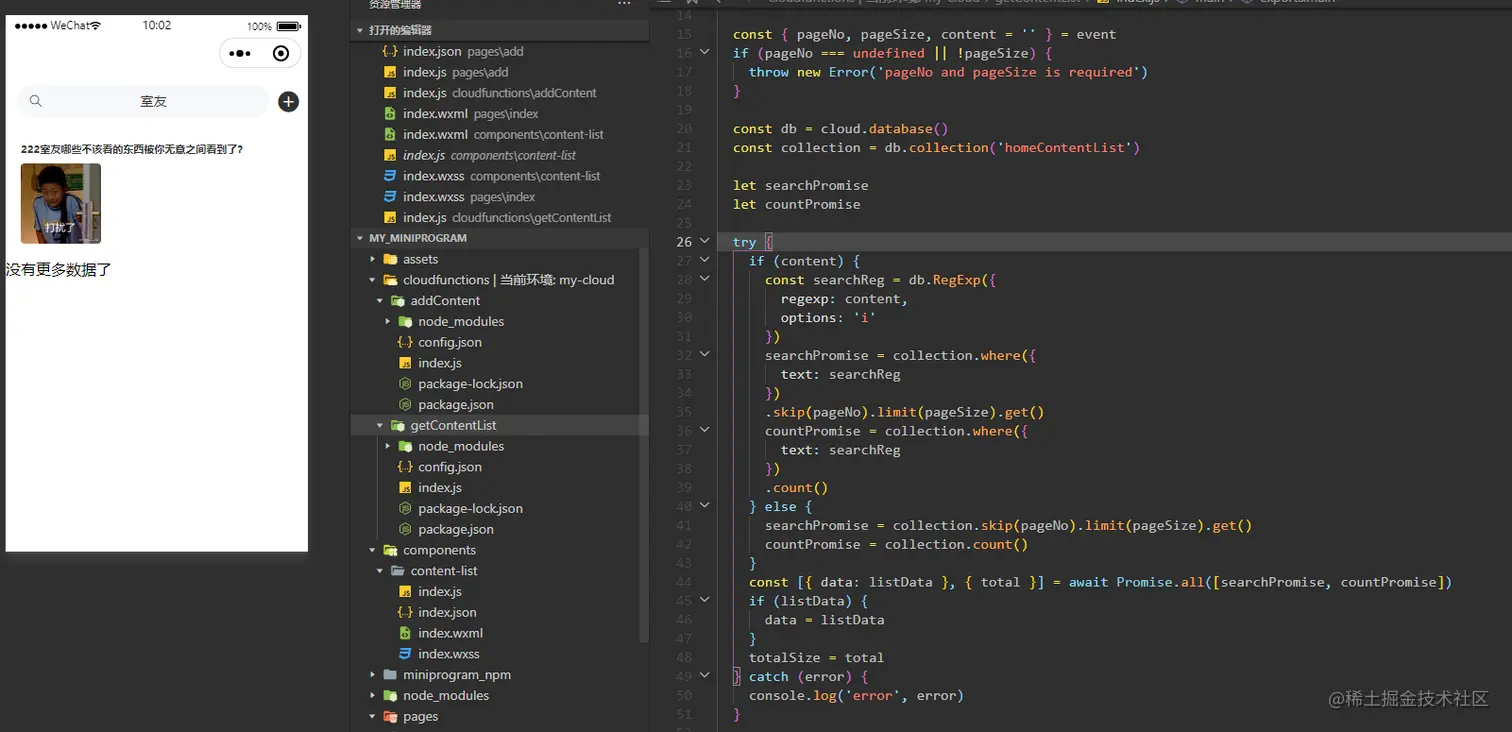The width and height of the screenshot is (1512, 732).
Task: Fold the countPromise block at line 36
Action: click(x=705, y=430)
